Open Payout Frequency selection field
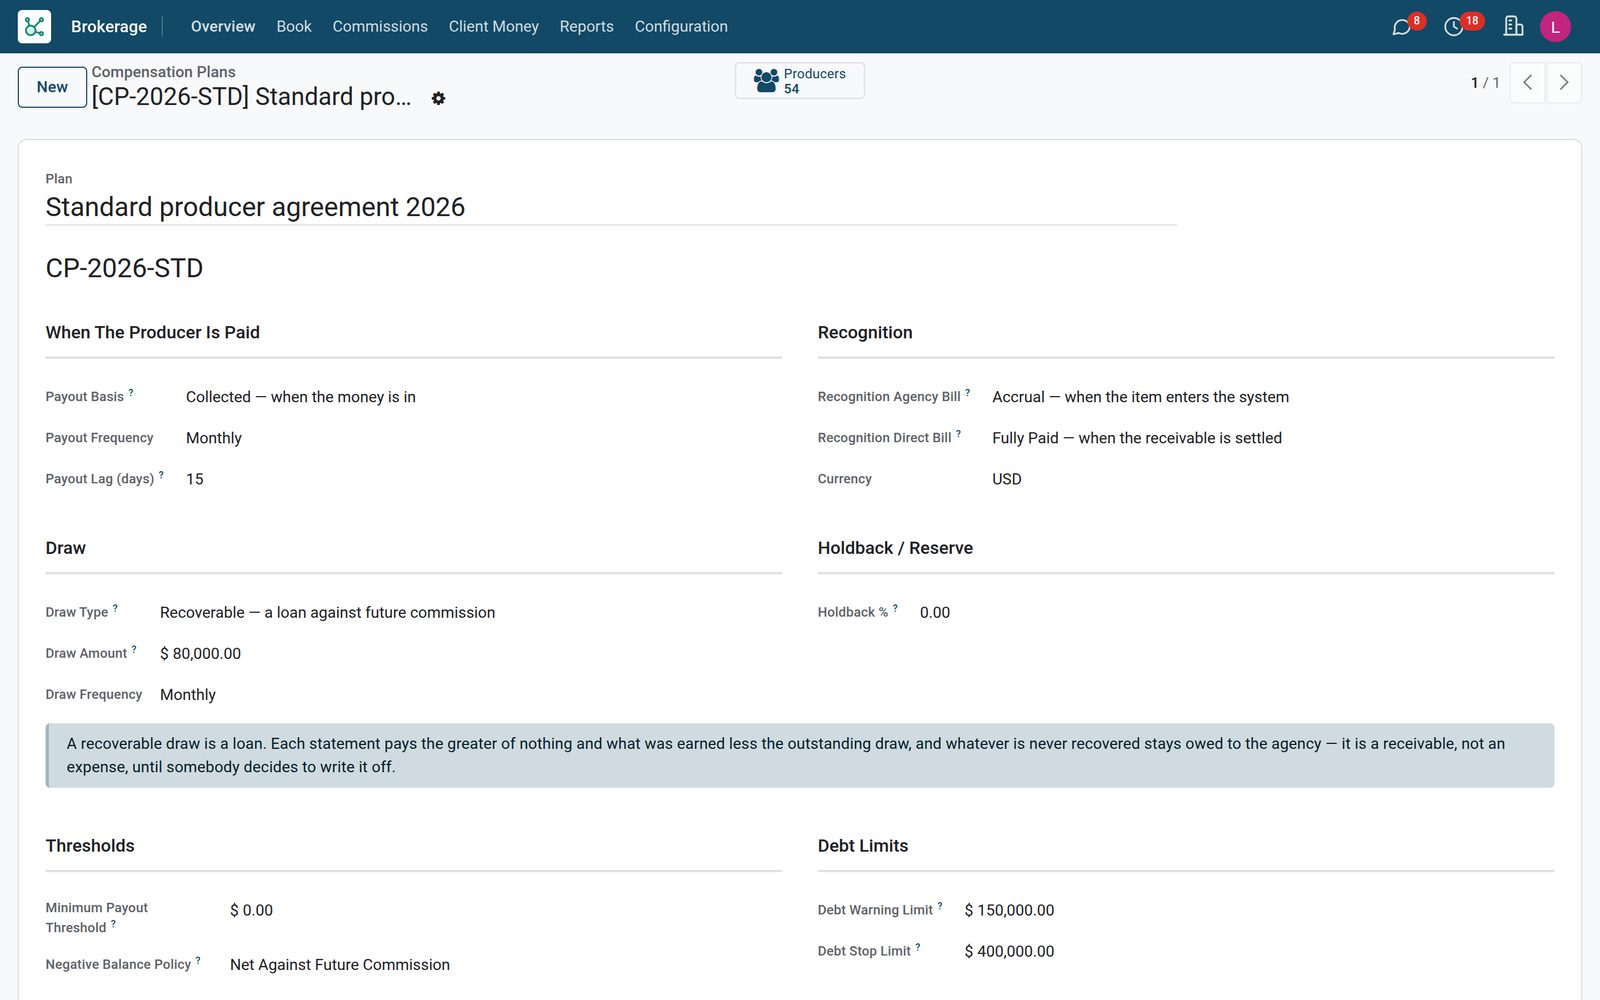Image resolution: width=1600 pixels, height=1000 pixels. pyautogui.click(x=484, y=438)
